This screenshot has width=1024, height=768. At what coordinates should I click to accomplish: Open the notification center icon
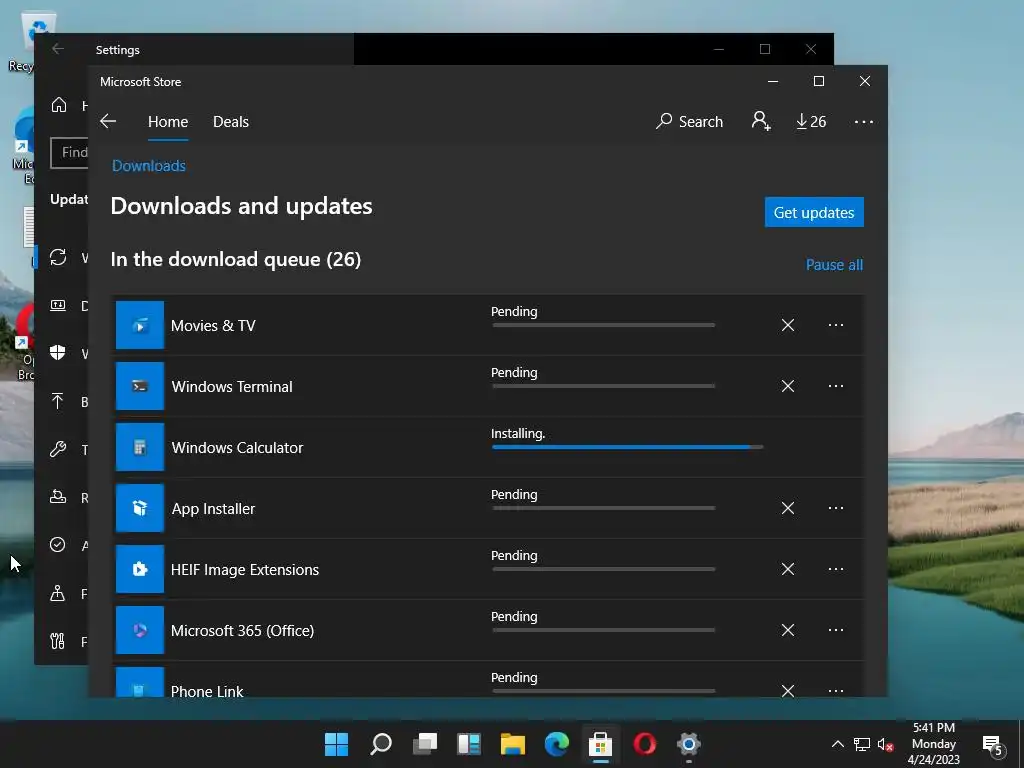992,744
